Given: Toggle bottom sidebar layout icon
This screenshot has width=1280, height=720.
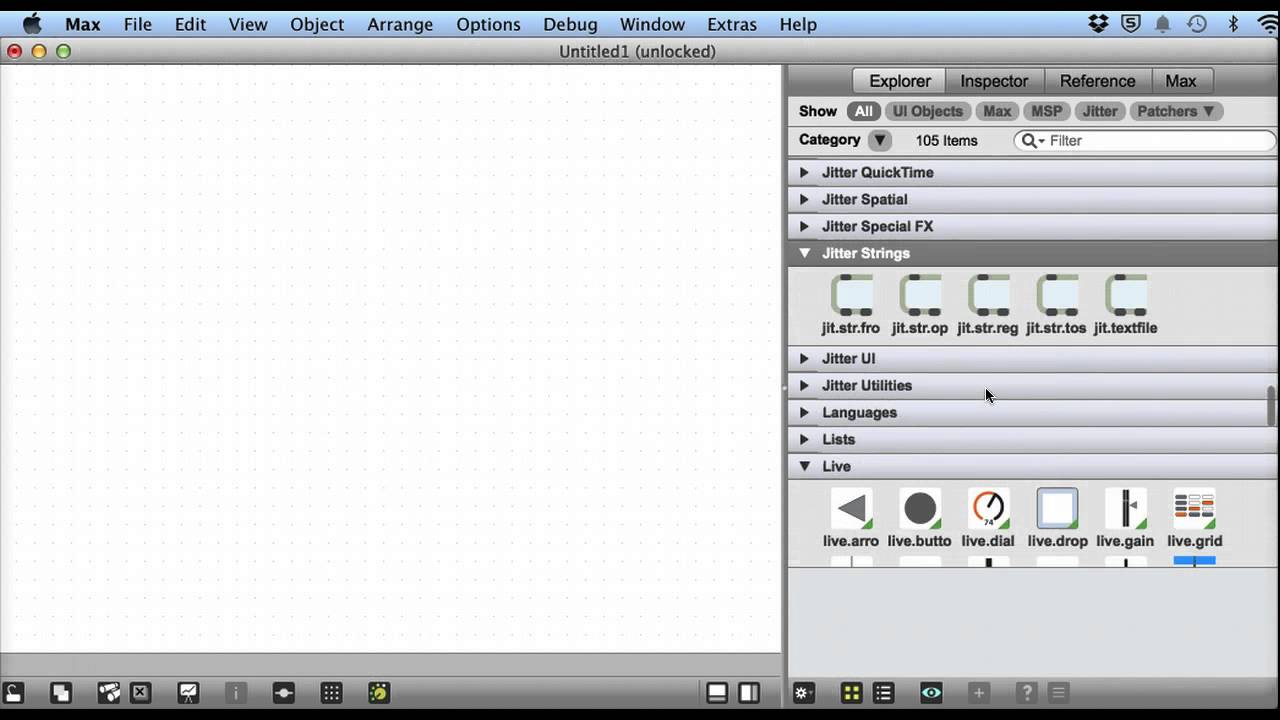Looking at the screenshot, I should (717, 692).
